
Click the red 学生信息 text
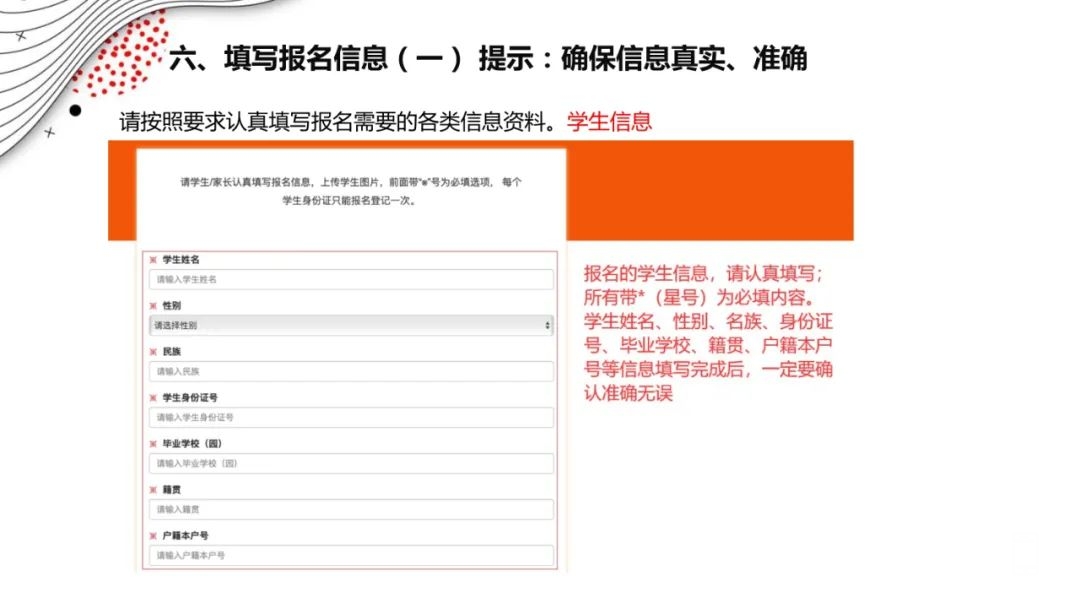point(609,122)
